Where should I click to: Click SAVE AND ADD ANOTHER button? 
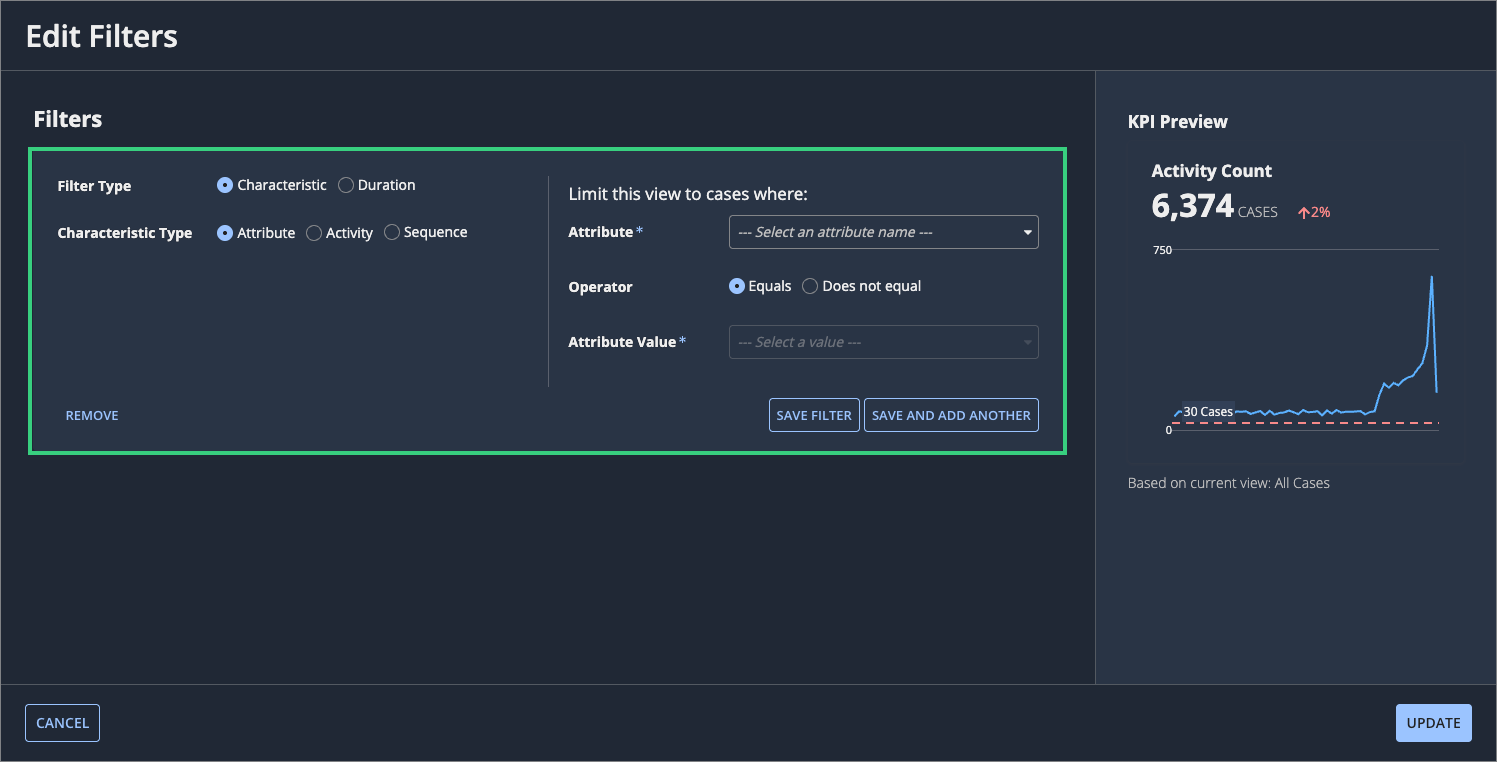951,415
